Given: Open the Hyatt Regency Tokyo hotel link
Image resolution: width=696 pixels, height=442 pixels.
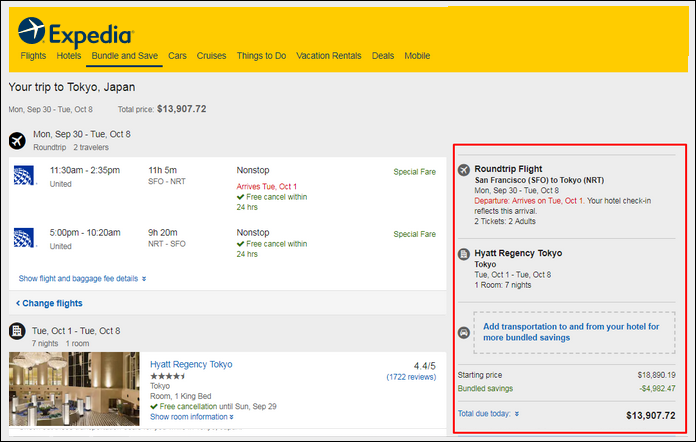Looking at the screenshot, I should (191, 364).
